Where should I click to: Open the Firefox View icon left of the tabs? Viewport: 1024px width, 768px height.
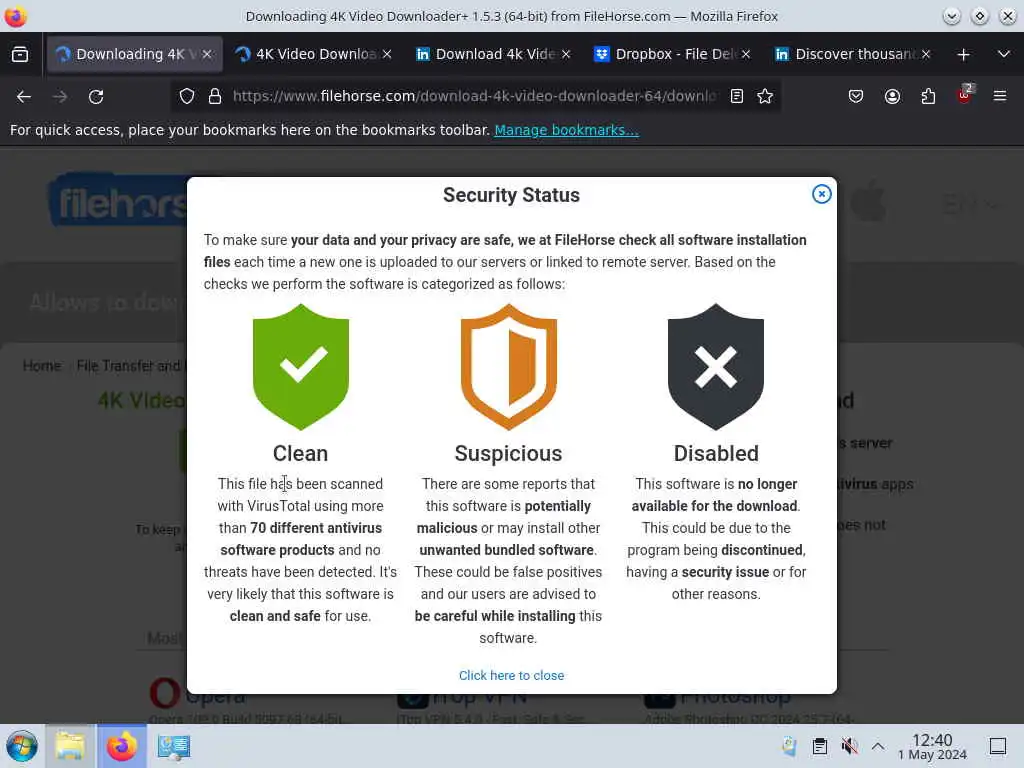coord(20,54)
